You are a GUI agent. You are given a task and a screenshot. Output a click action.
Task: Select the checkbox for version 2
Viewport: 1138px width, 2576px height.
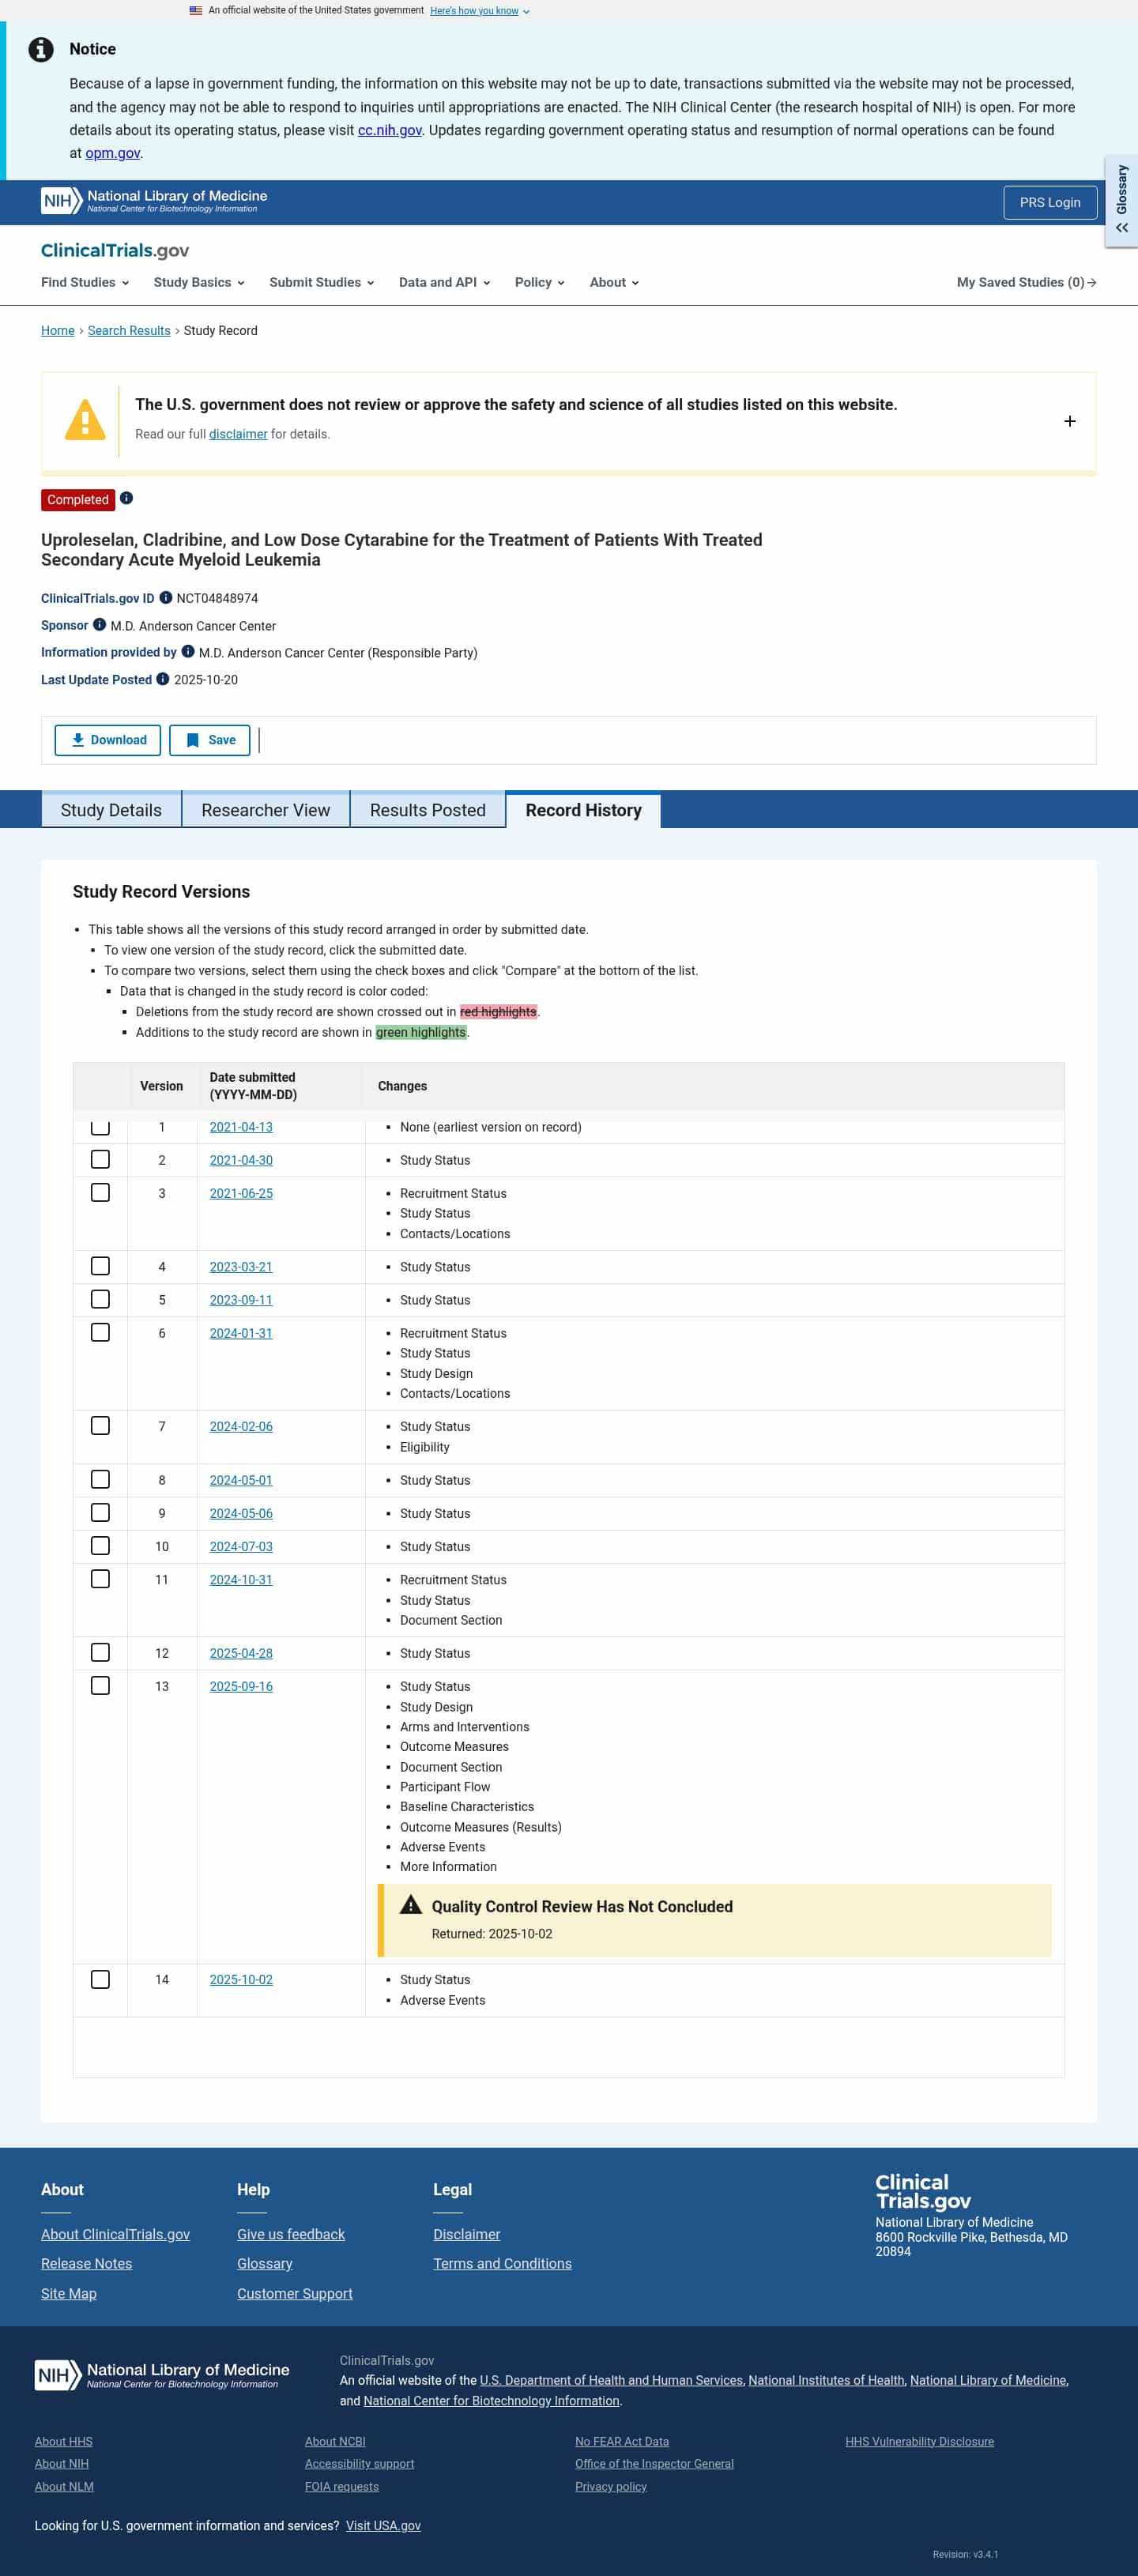pyautogui.click(x=100, y=1159)
